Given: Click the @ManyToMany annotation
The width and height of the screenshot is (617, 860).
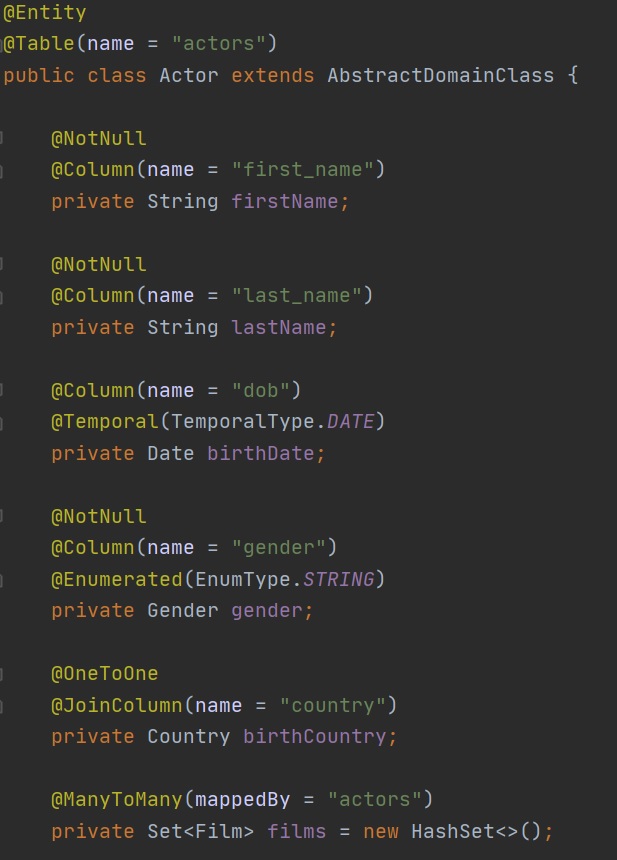Looking at the screenshot, I should click(106, 799).
